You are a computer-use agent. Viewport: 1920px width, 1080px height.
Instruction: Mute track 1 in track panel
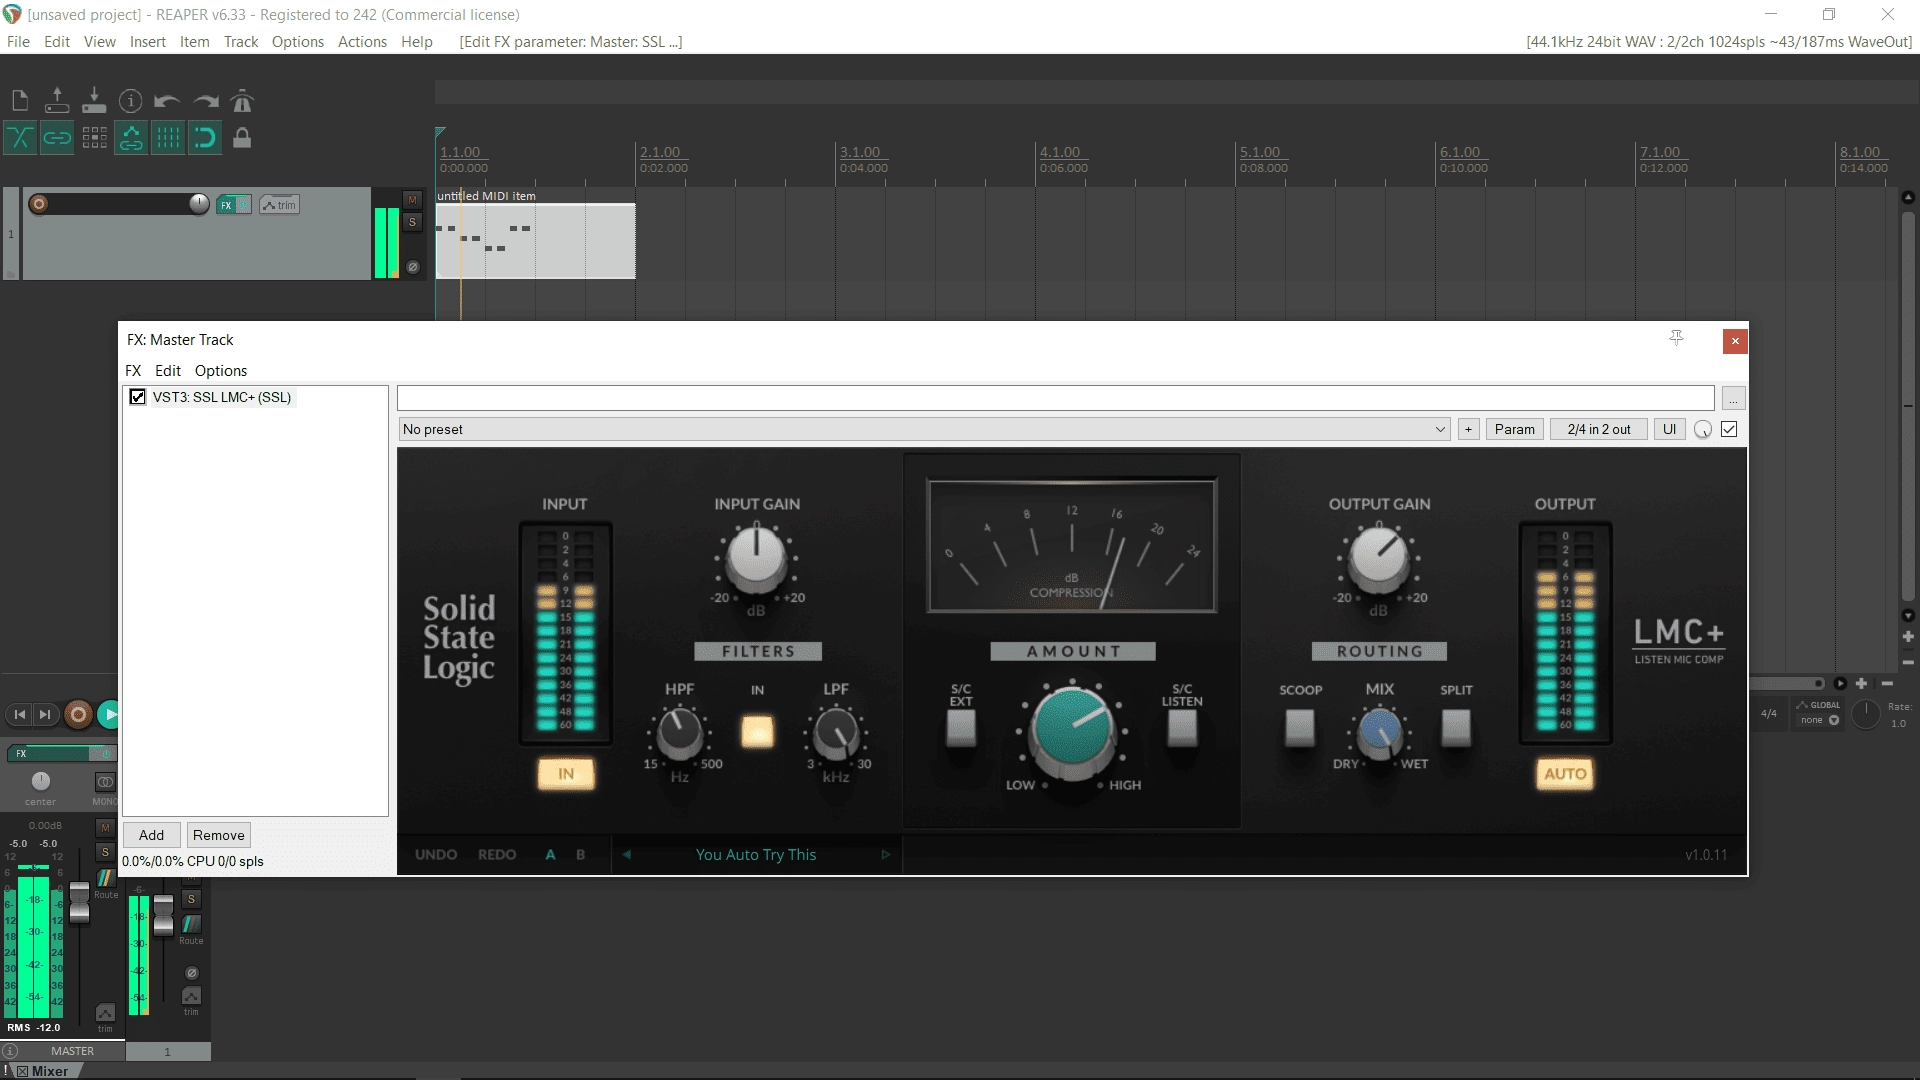(412, 200)
